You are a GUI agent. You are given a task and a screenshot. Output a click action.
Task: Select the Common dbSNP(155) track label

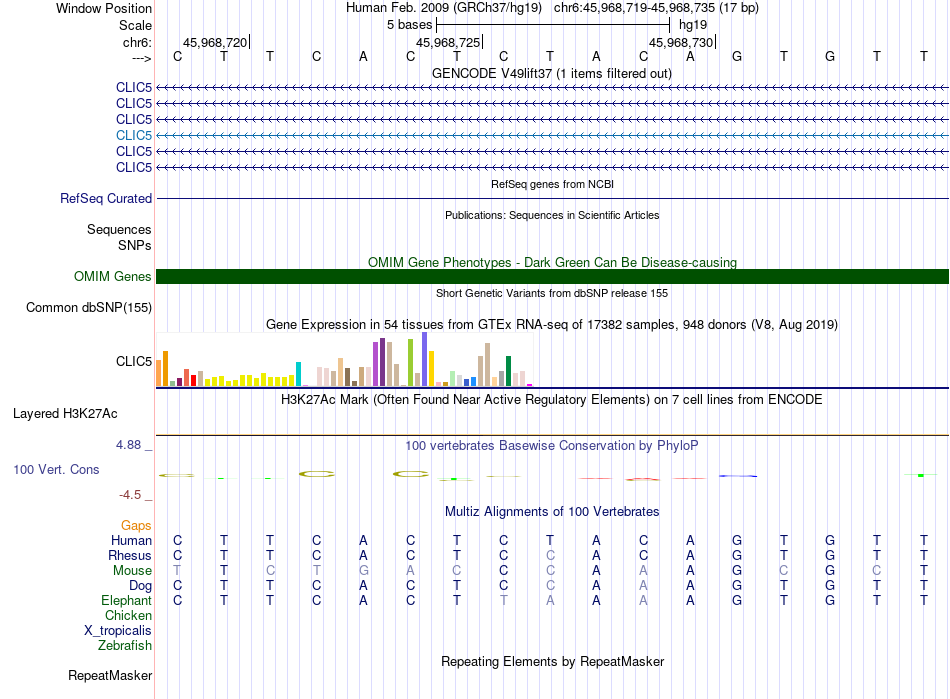pyautogui.click(x=88, y=307)
